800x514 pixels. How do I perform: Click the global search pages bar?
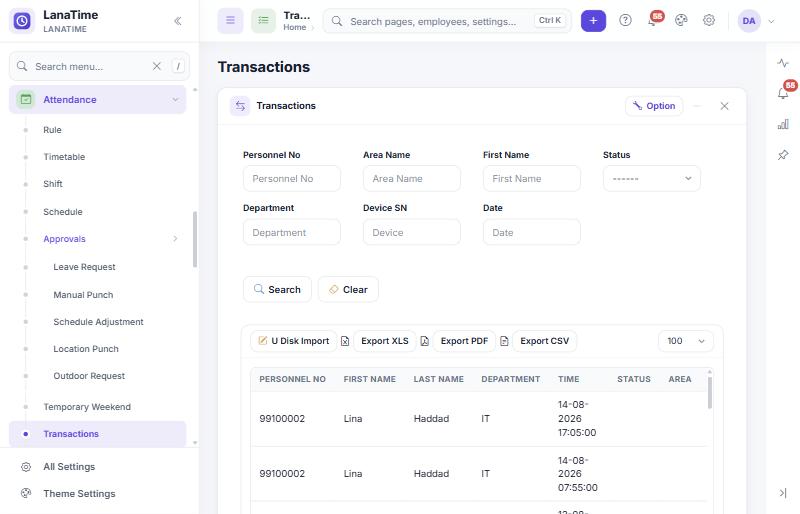coord(447,21)
